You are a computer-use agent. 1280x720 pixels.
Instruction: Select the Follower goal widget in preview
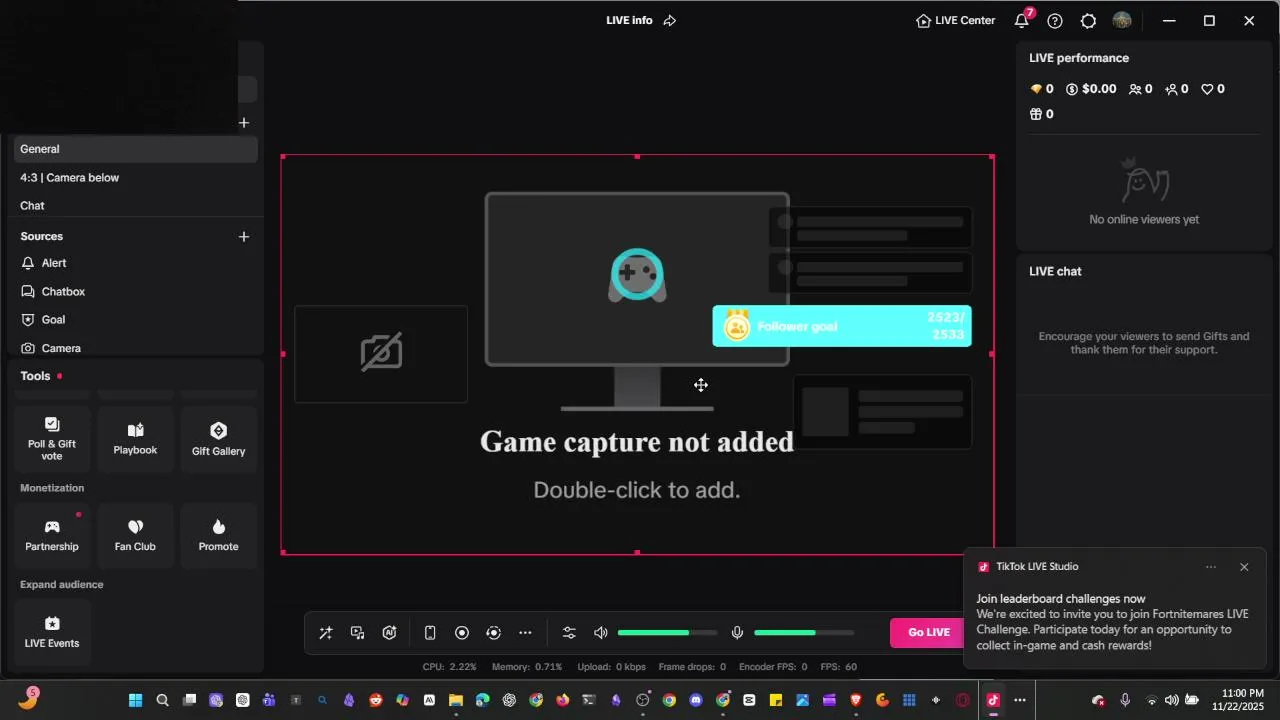[x=841, y=326]
